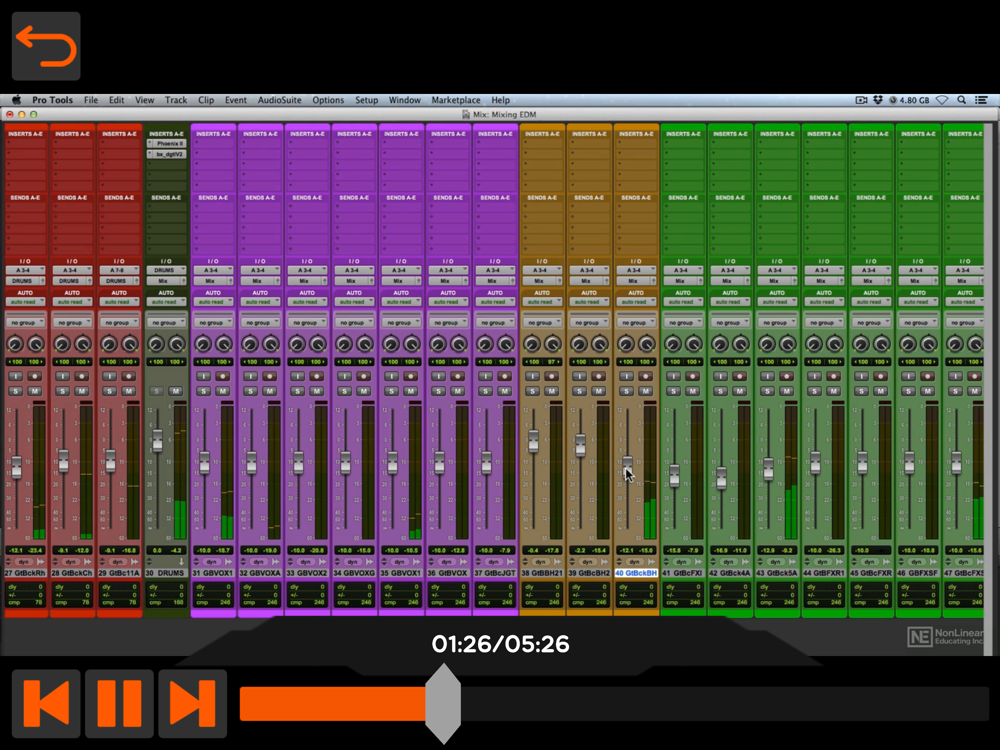1000x750 pixels.
Task: Mute the 38 GtBBH21 track
Action: pyautogui.click(x=552, y=391)
